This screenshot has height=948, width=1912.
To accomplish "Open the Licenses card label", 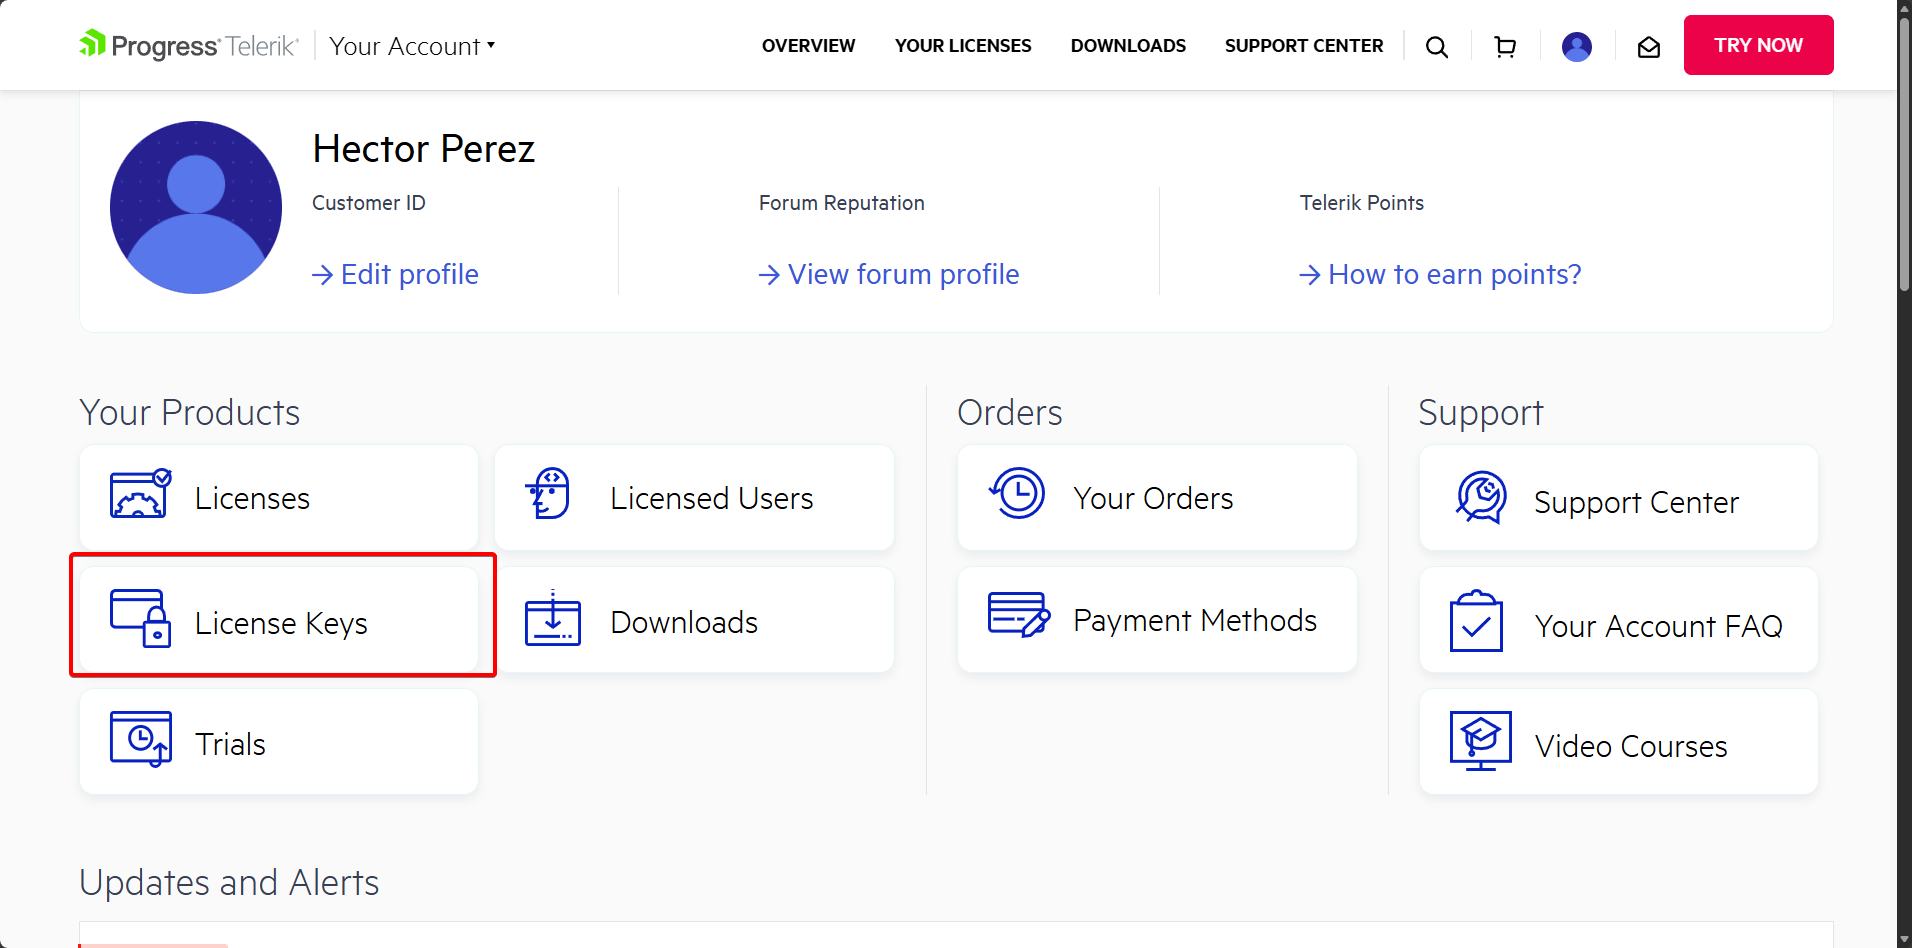I will tap(252, 498).
